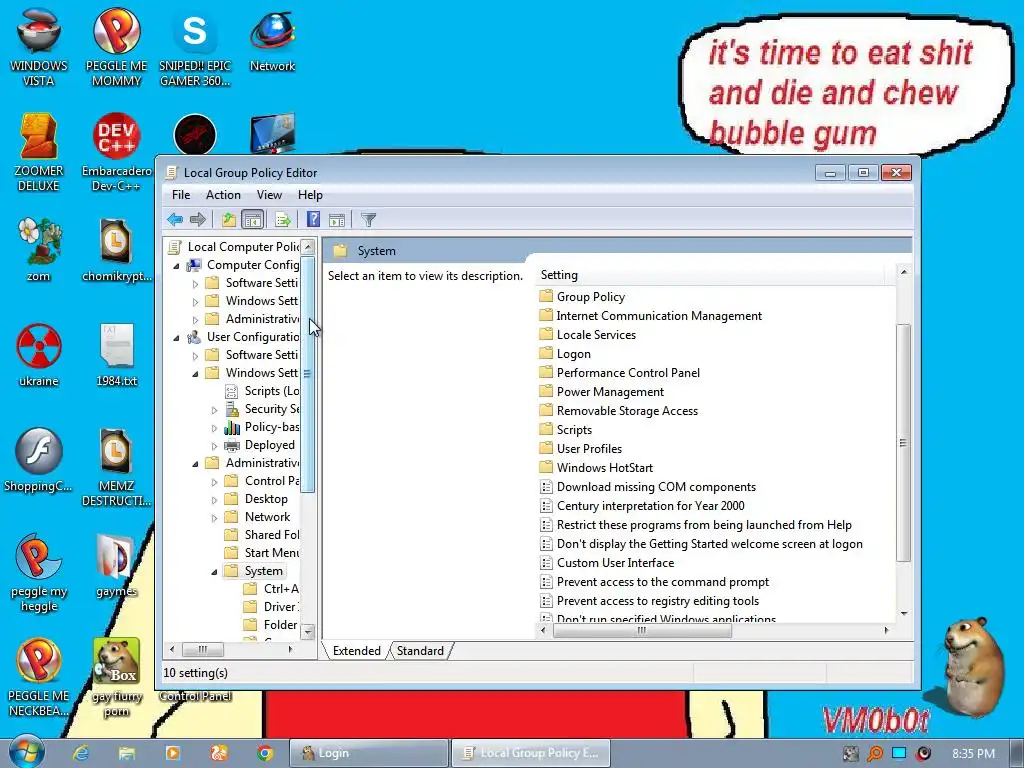1024x768 pixels.
Task: Switch to the Login taskbar window
Action: tap(369, 753)
